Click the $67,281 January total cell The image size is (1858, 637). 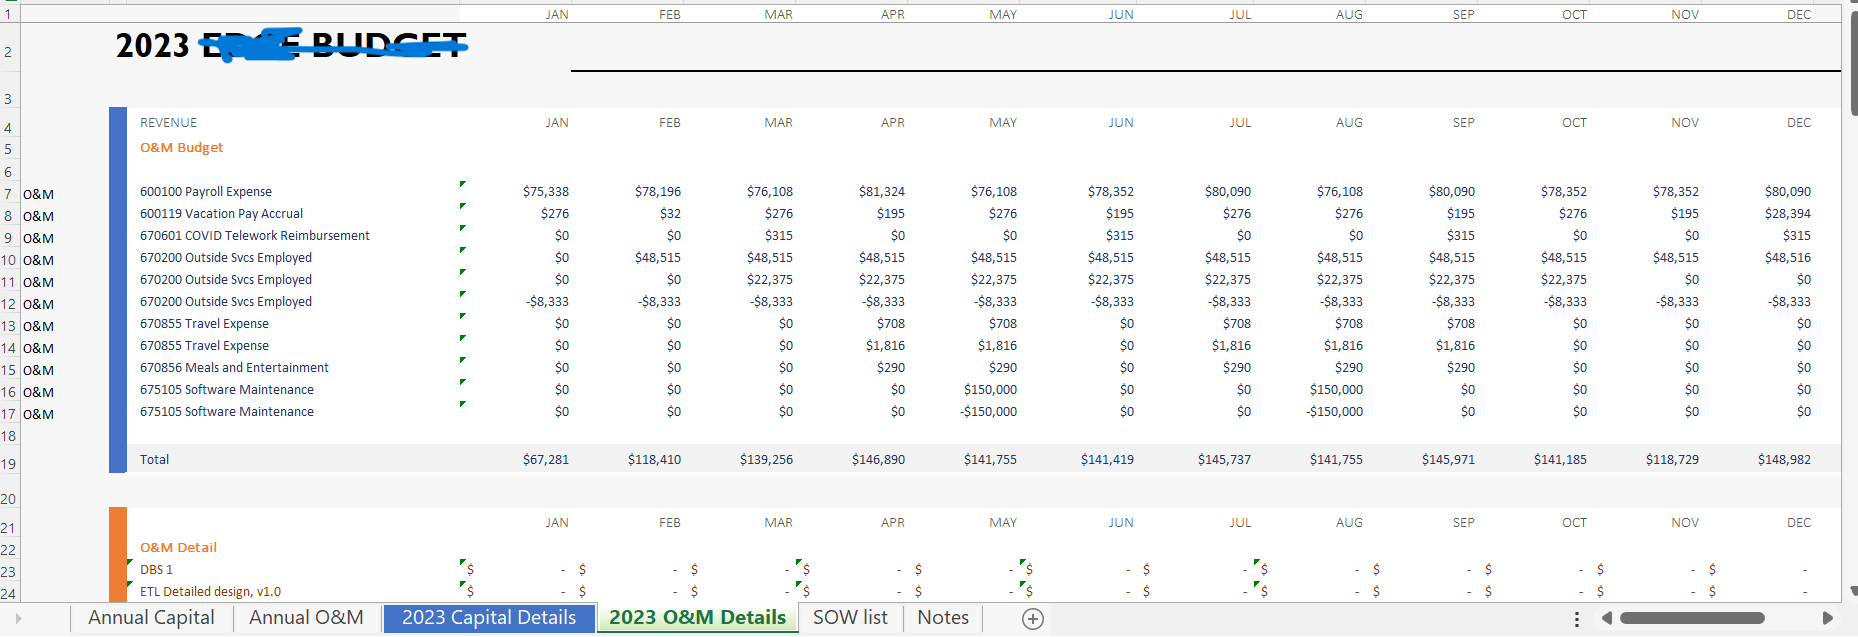[x=545, y=460]
